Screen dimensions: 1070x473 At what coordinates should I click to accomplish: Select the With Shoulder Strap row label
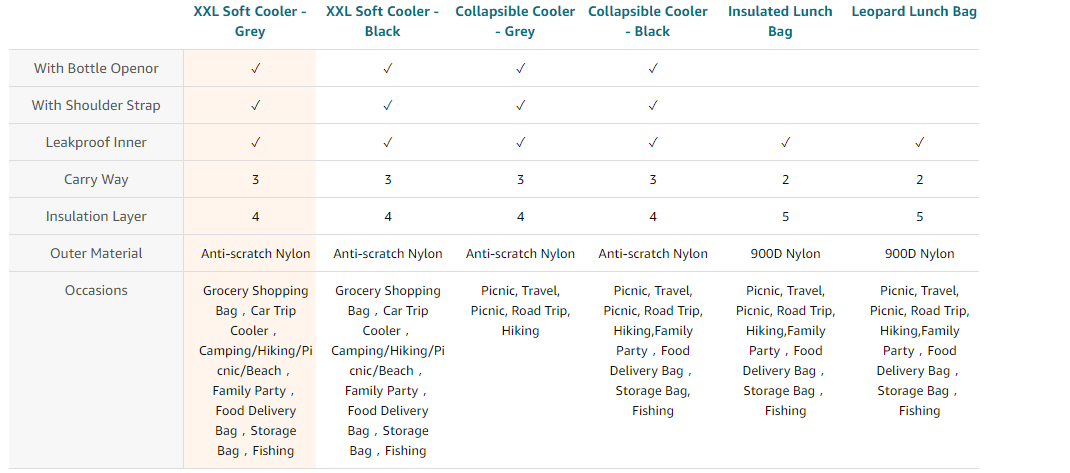coord(96,105)
